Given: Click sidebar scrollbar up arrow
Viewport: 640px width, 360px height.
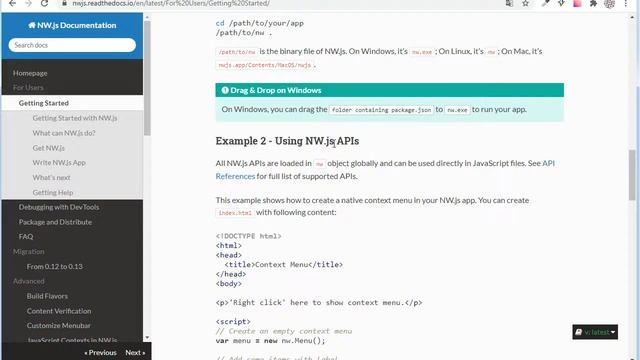Looking at the screenshot, I should coord(147,18).
